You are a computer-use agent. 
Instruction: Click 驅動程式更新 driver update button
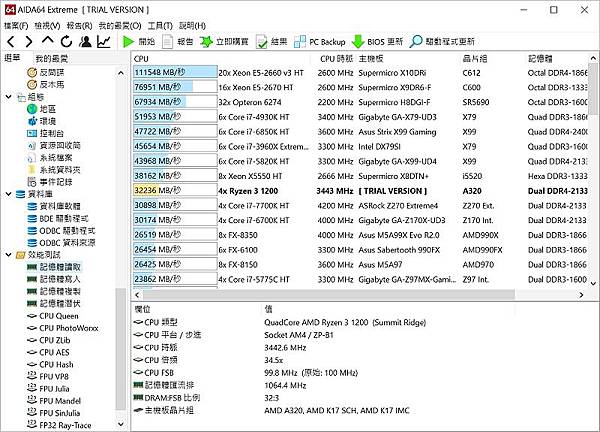pos(442,41)
